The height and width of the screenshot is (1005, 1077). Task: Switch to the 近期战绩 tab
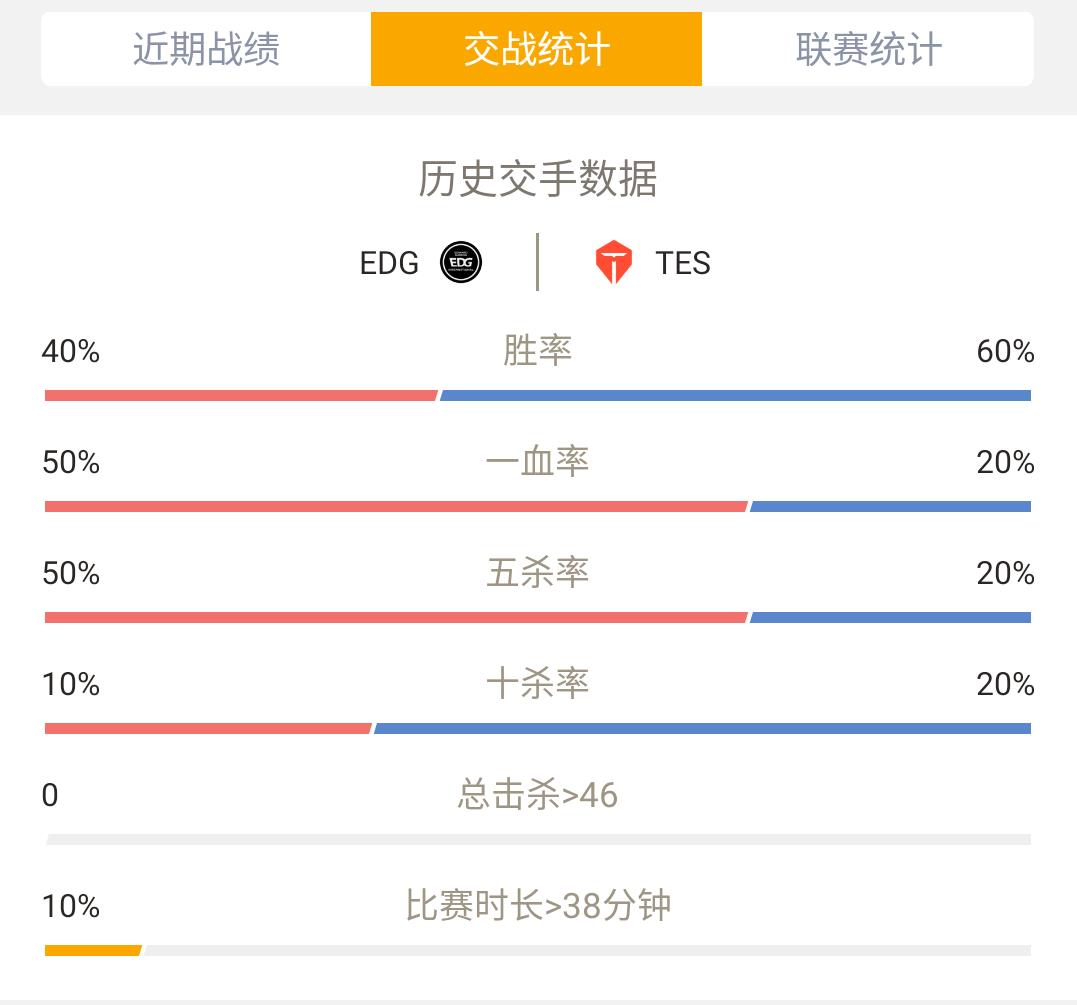(x=206, y=49)
